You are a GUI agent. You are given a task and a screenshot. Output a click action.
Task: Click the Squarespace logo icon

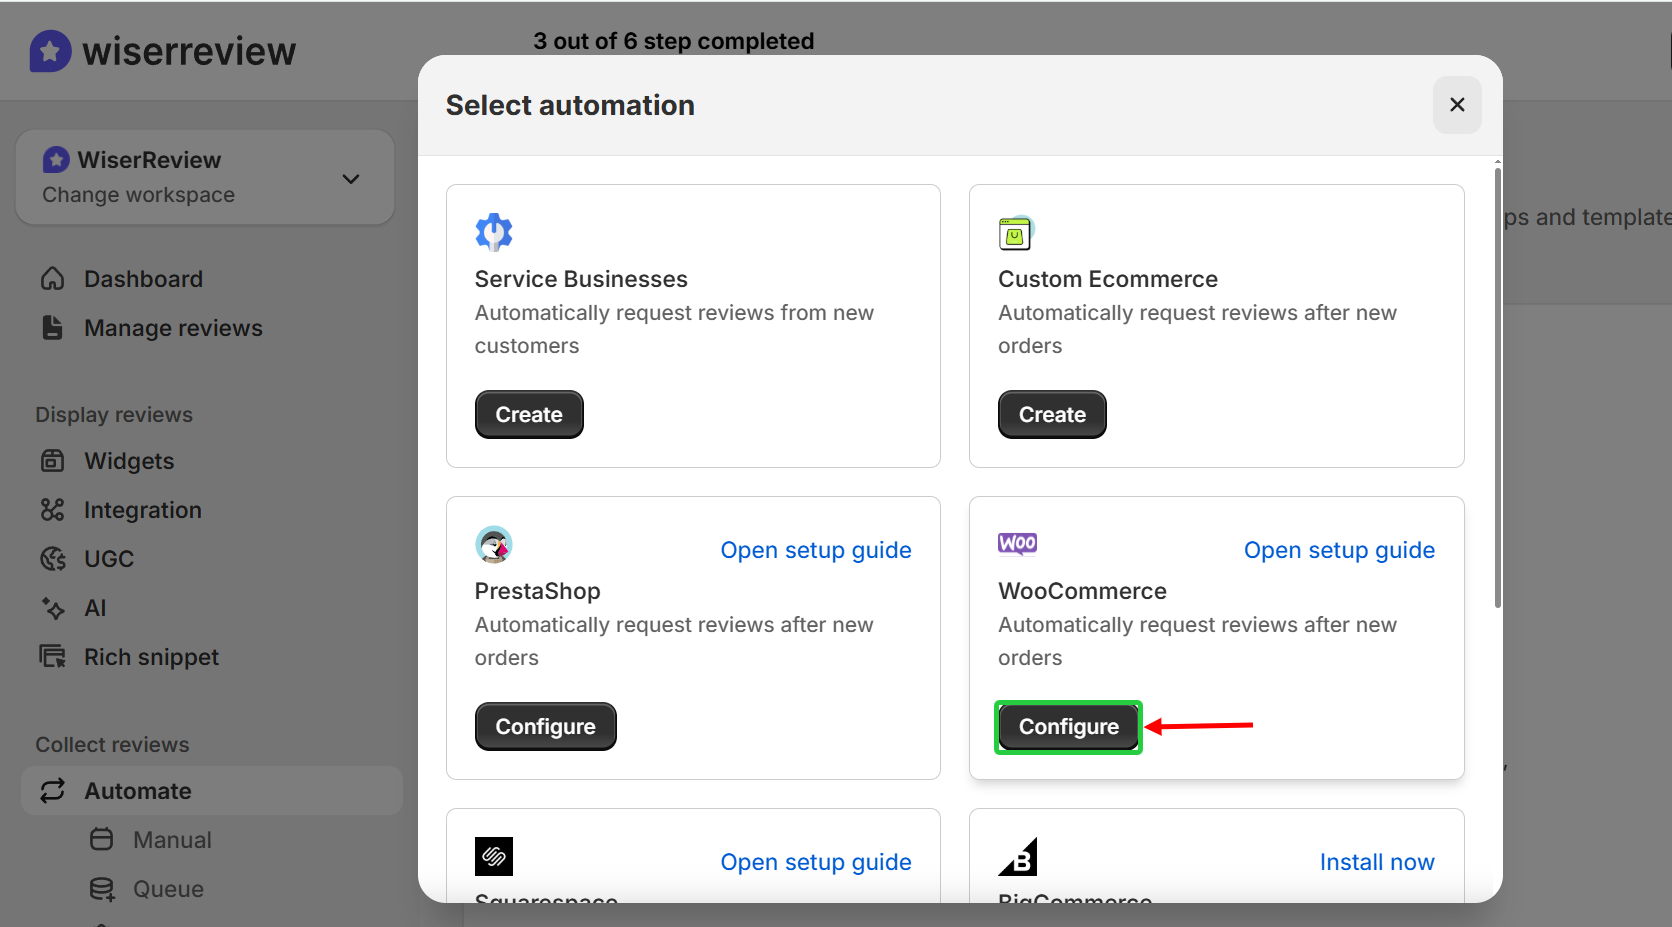coord(493,856)
